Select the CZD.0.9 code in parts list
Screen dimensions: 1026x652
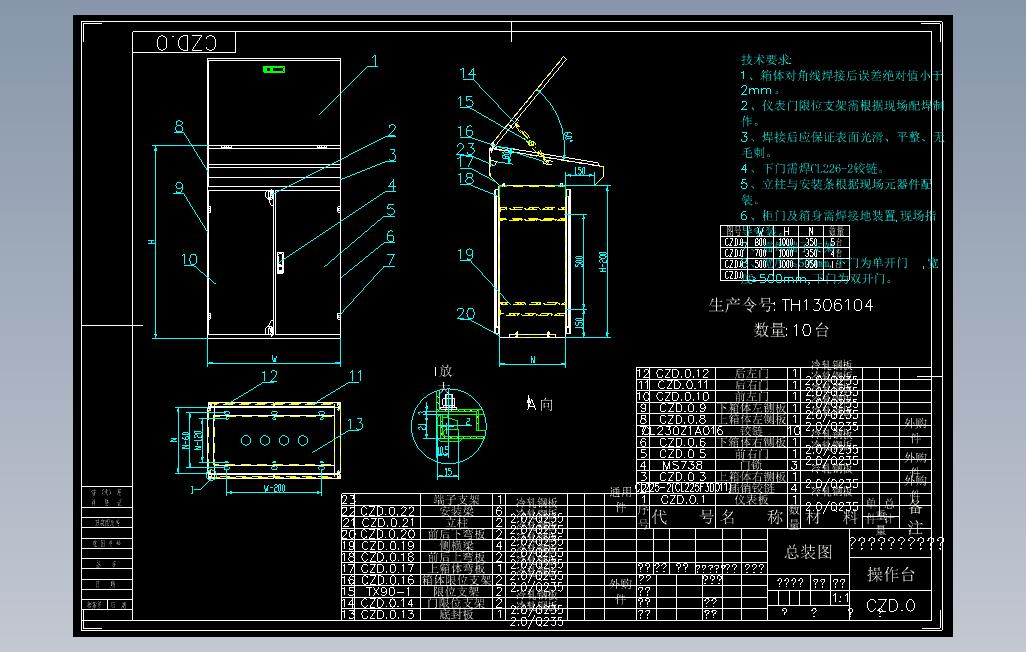[682, 408]
